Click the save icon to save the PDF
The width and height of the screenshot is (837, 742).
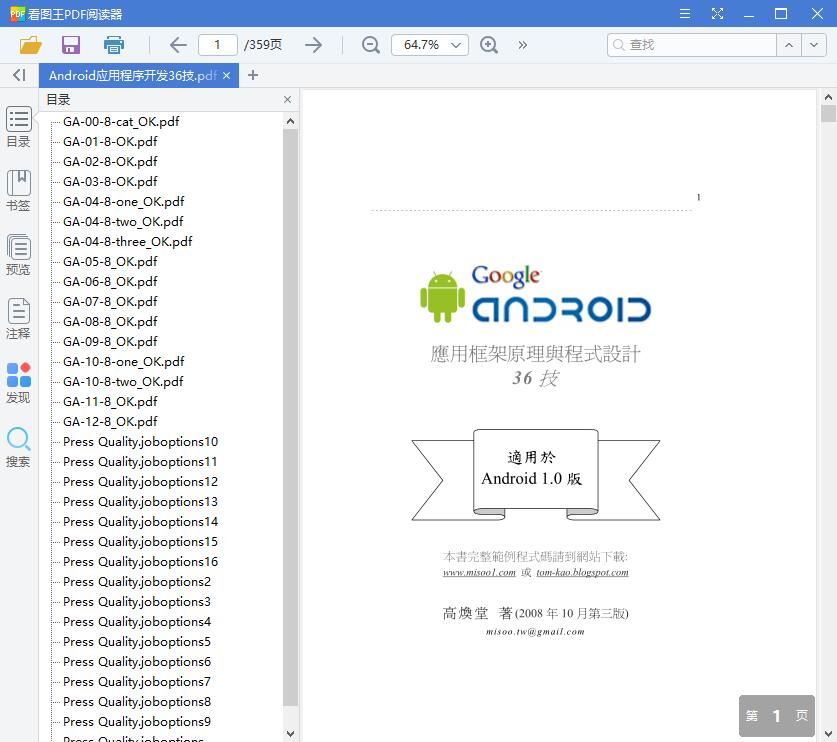tap(70, 45)
